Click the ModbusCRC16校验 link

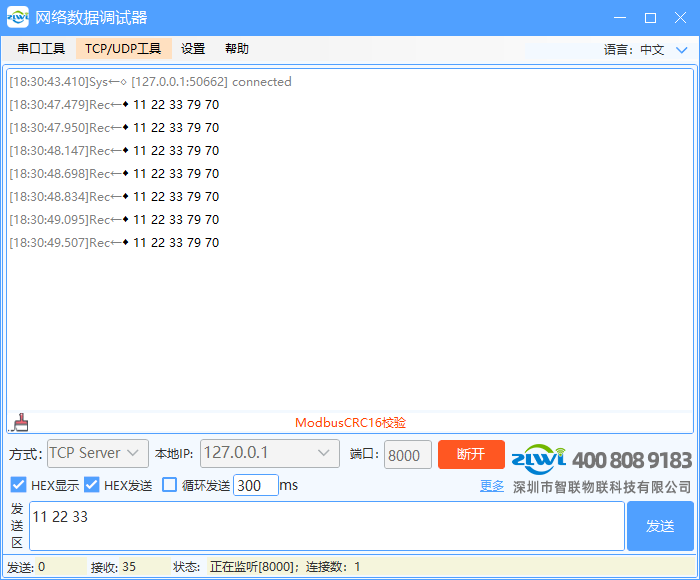[x=350, y=423]
